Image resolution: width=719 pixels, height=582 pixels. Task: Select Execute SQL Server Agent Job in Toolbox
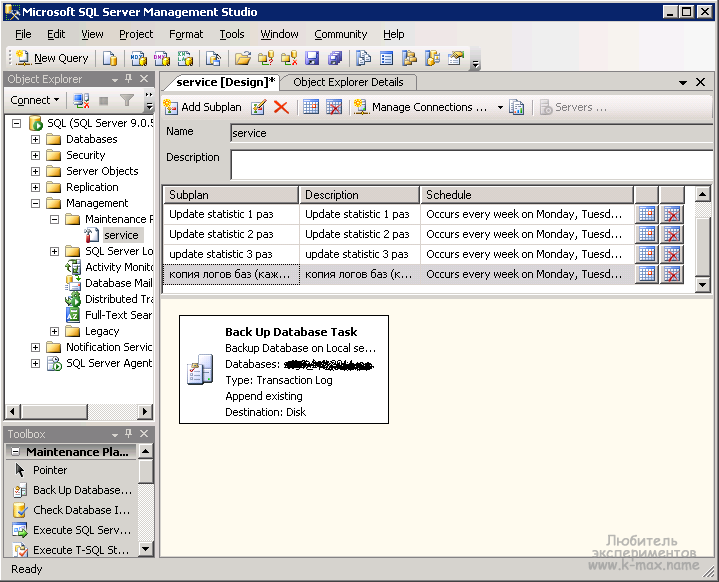72,530
